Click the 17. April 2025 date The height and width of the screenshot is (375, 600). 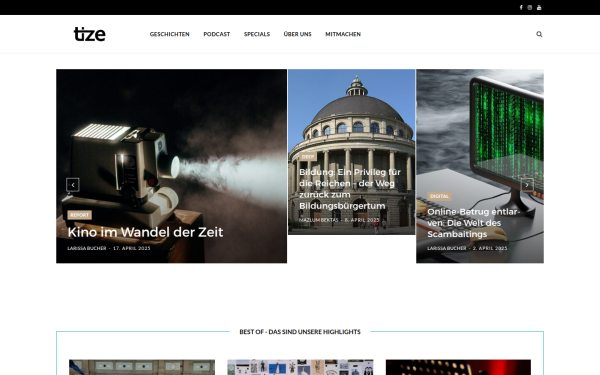(132, 248)
